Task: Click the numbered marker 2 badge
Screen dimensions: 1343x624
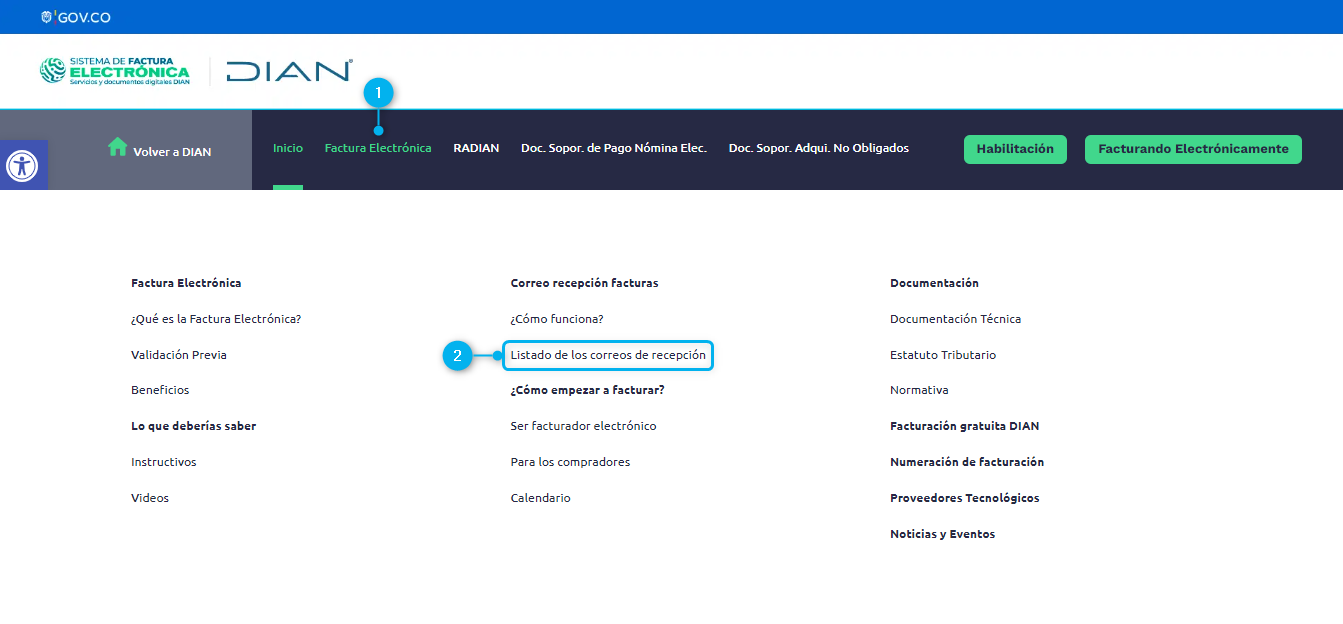Action: point(457,355)
